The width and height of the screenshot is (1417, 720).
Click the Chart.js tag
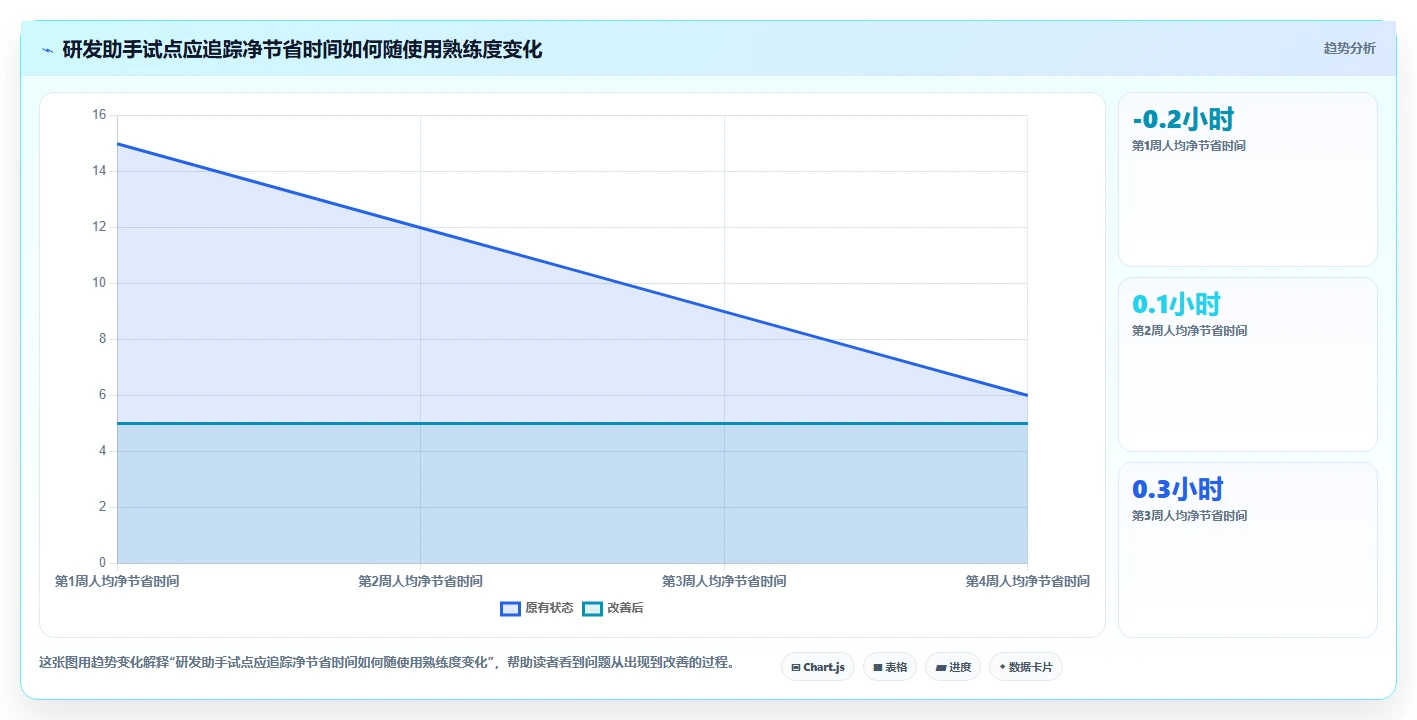click(x=818, y=667)
